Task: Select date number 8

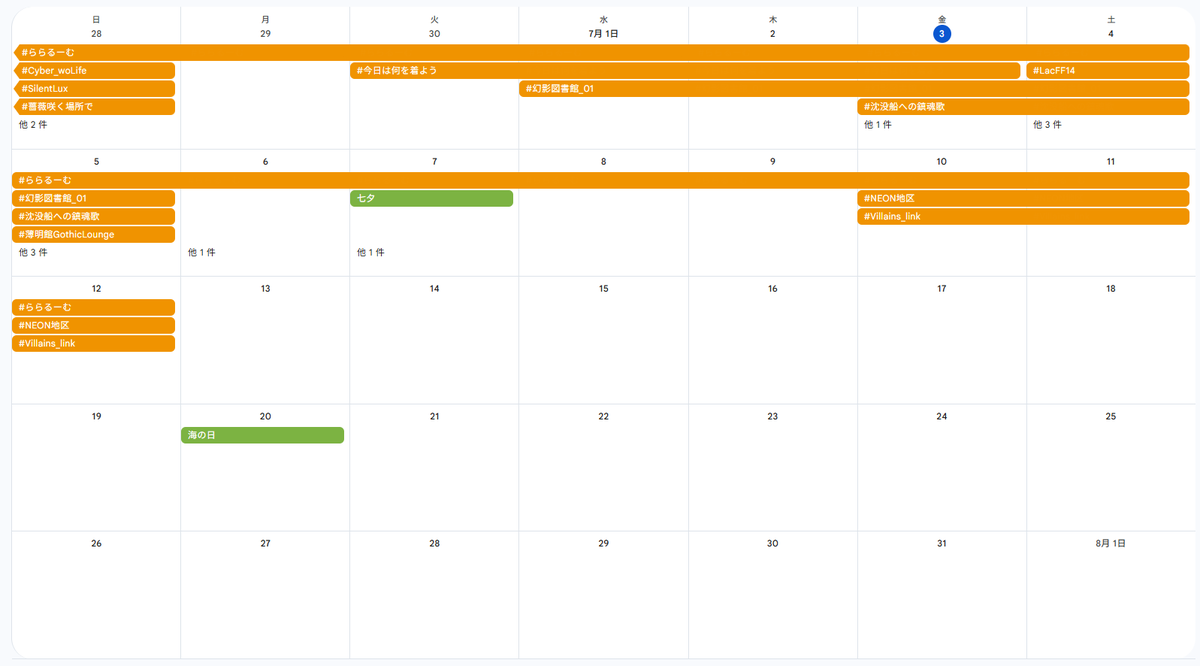Action: (x=604, y=162)
